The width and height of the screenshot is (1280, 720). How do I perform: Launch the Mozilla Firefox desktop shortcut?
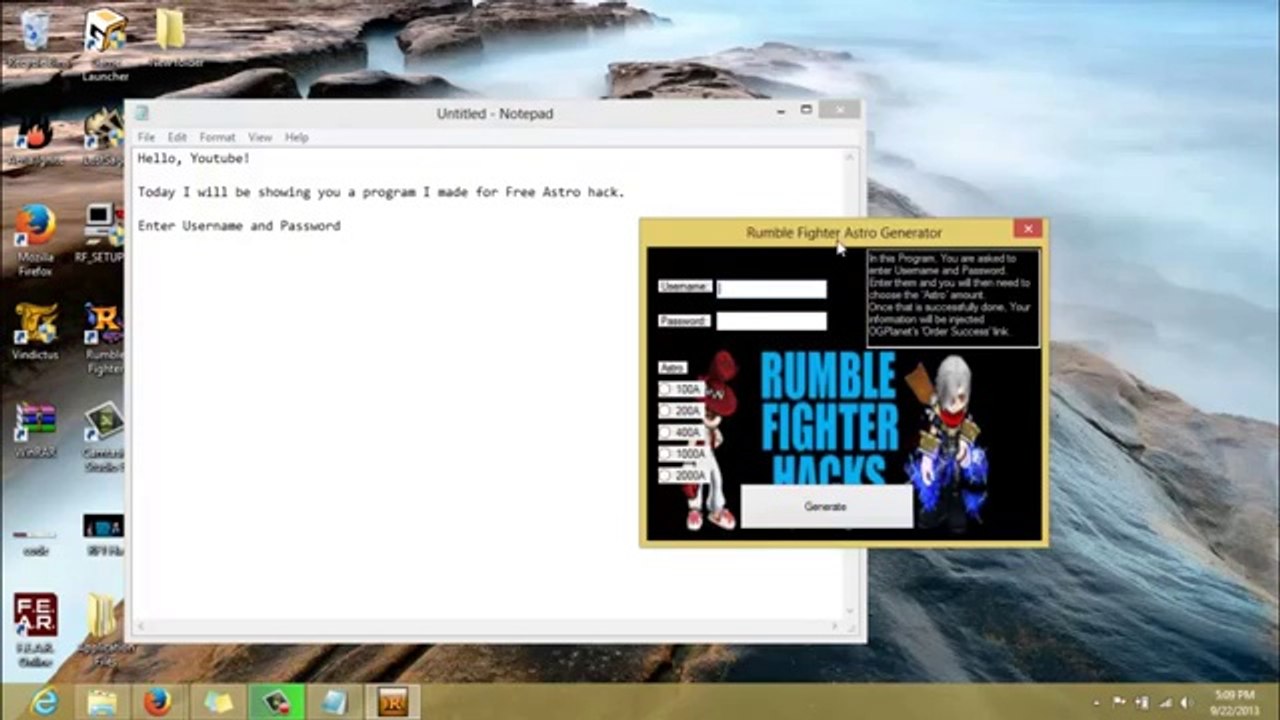click(x=36, y=240)
